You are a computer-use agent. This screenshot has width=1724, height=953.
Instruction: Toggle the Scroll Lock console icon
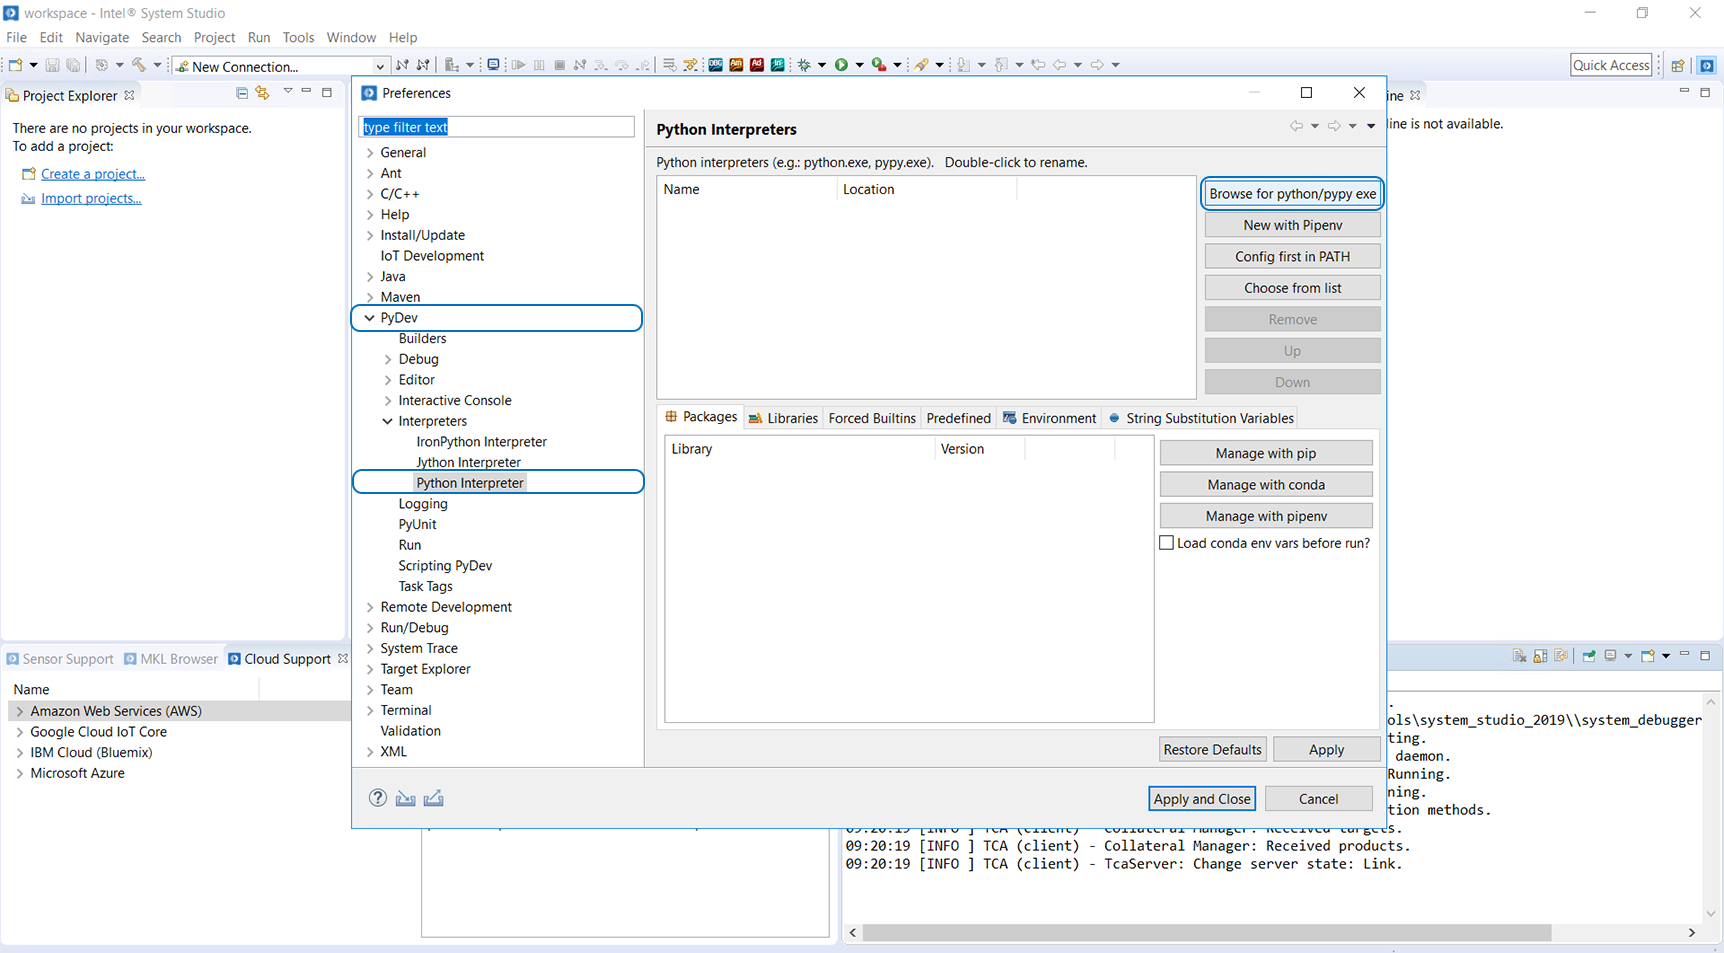(1540, 656)
